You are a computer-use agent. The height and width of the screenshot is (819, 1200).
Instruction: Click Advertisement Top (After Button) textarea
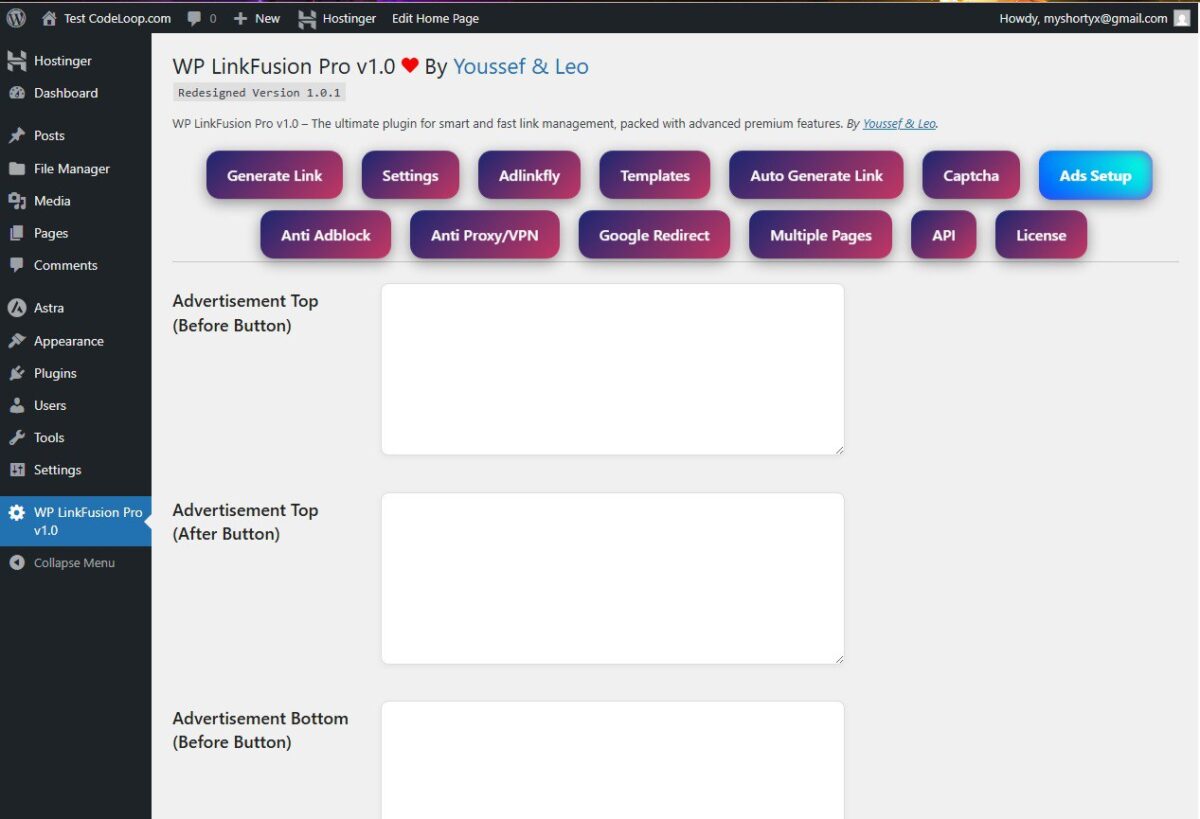[x=612, y=578]
